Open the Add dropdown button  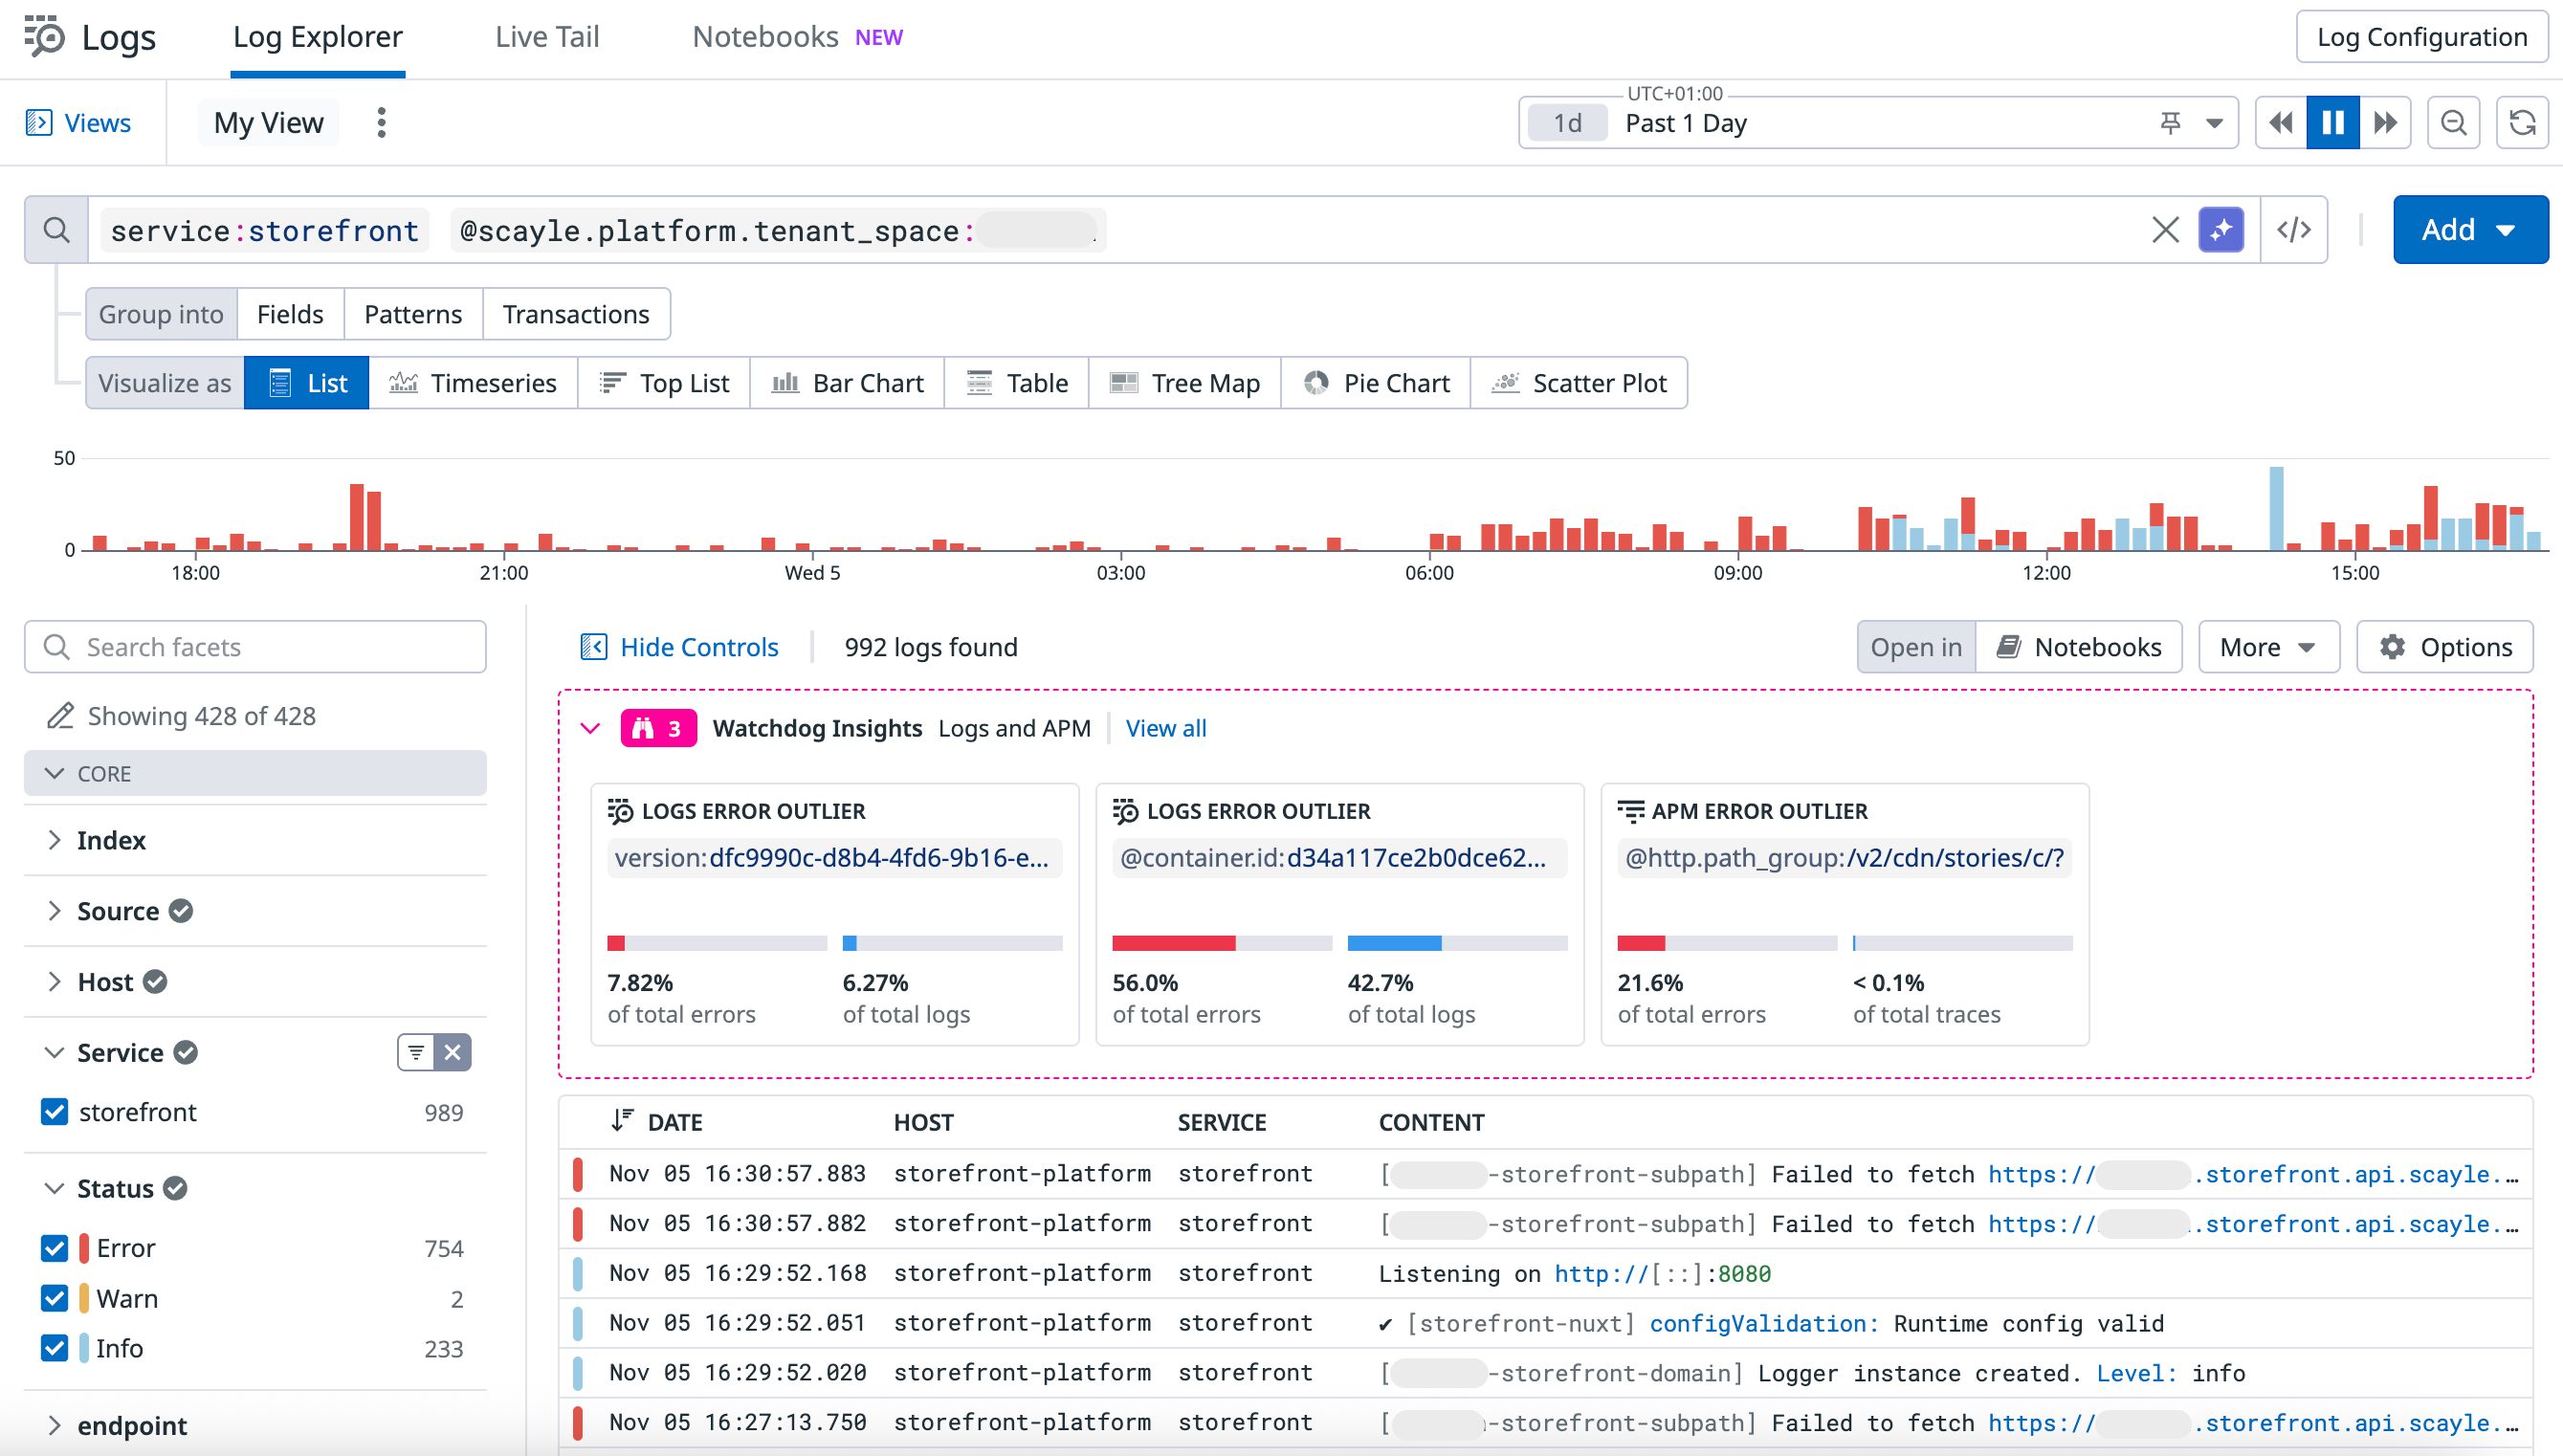pos(2469,230)
